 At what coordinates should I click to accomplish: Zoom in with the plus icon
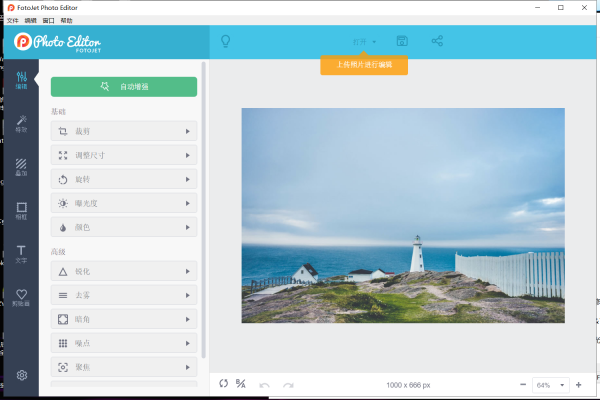[x=579, y=384]
